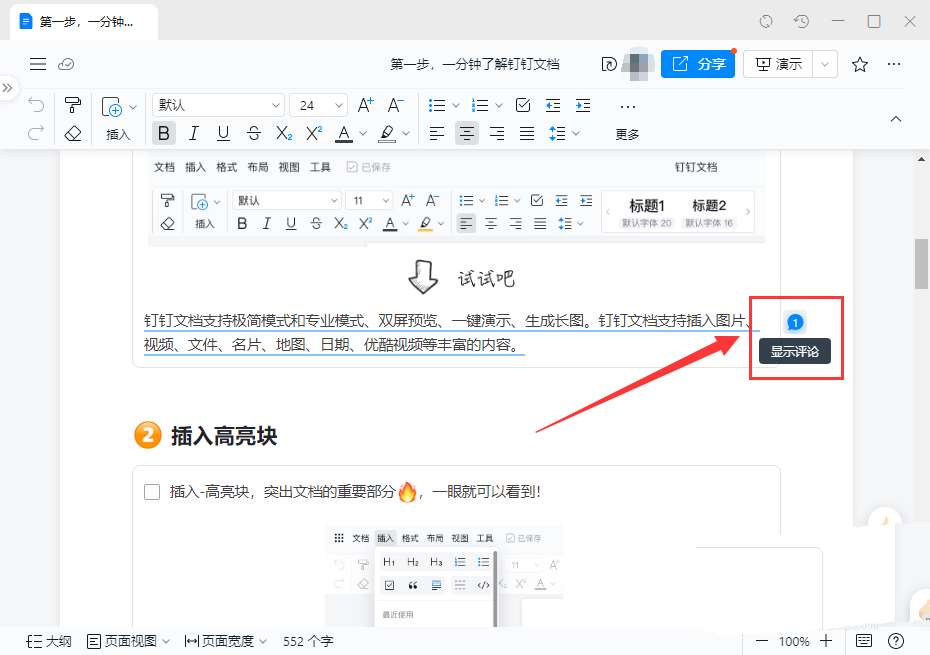Increase font size with top toolbar A+ icon

pos(365,106)
